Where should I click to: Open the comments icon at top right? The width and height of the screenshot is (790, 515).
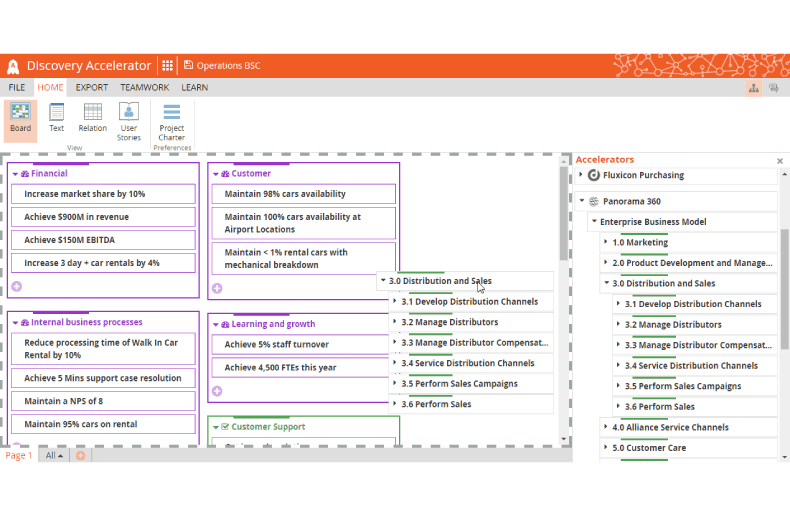[x=774, y=88]
